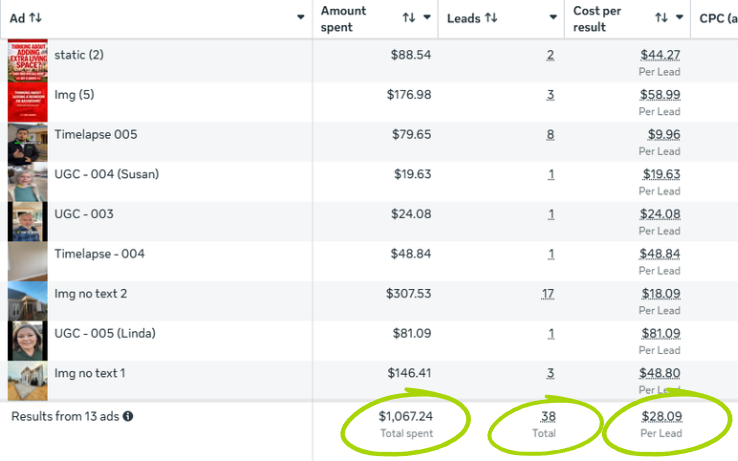Click the $146.41 amount spent cell
The image size is (738, 461).
409,373
